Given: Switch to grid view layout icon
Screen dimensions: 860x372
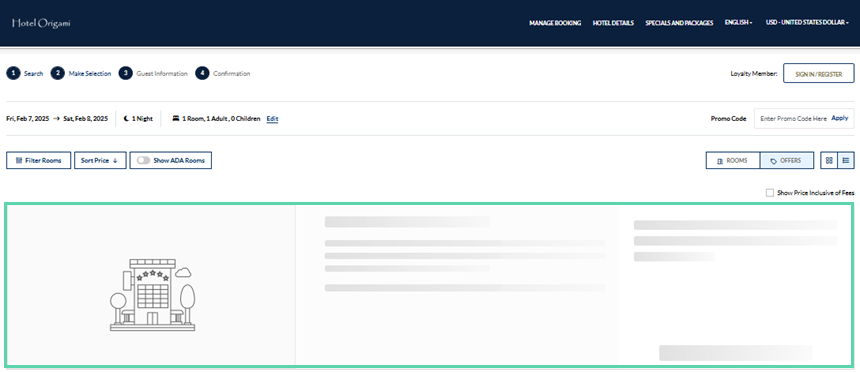Looking at the screenshot, I should 829,160.
